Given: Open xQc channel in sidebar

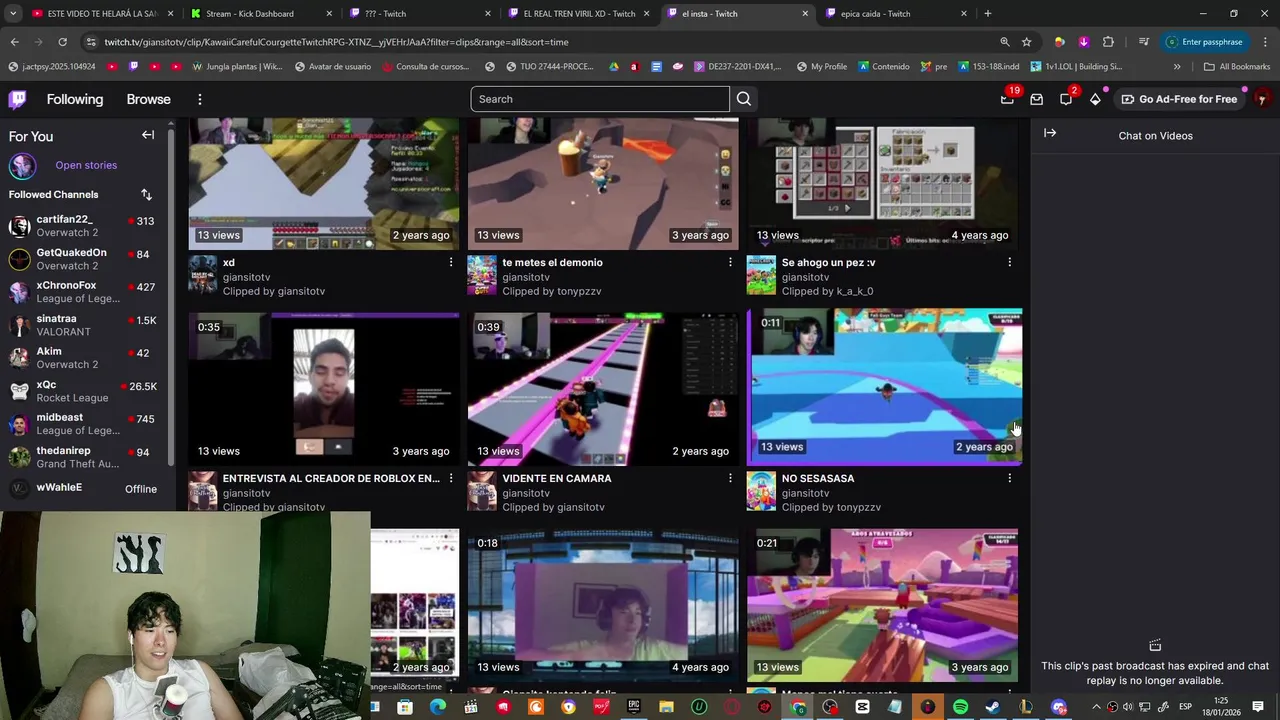Looking at the screenshot, I should pos(85,391).
